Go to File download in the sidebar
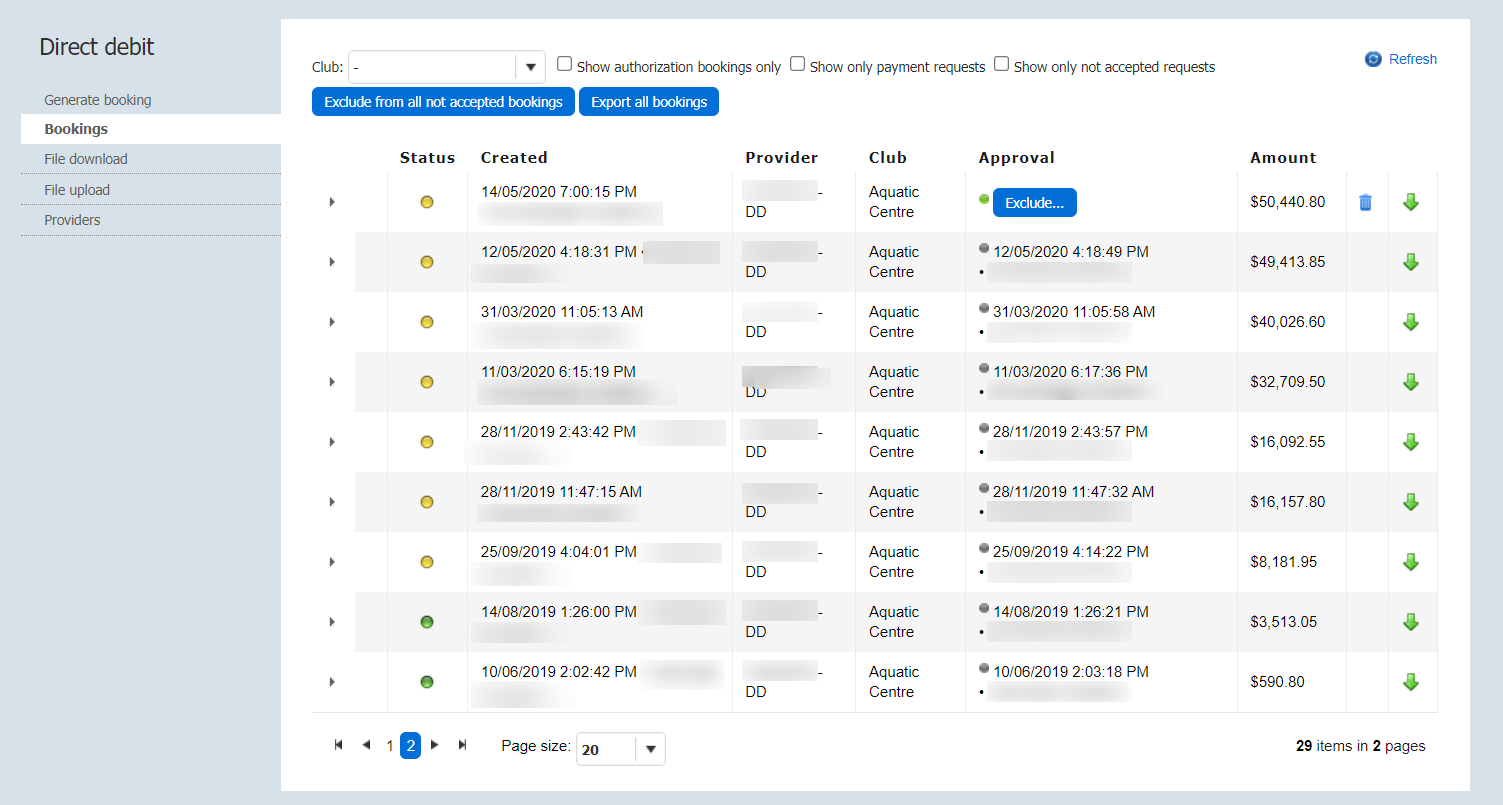Viewport: 1503px width, 805px height. pyautogui.click(x=86, y=159)
